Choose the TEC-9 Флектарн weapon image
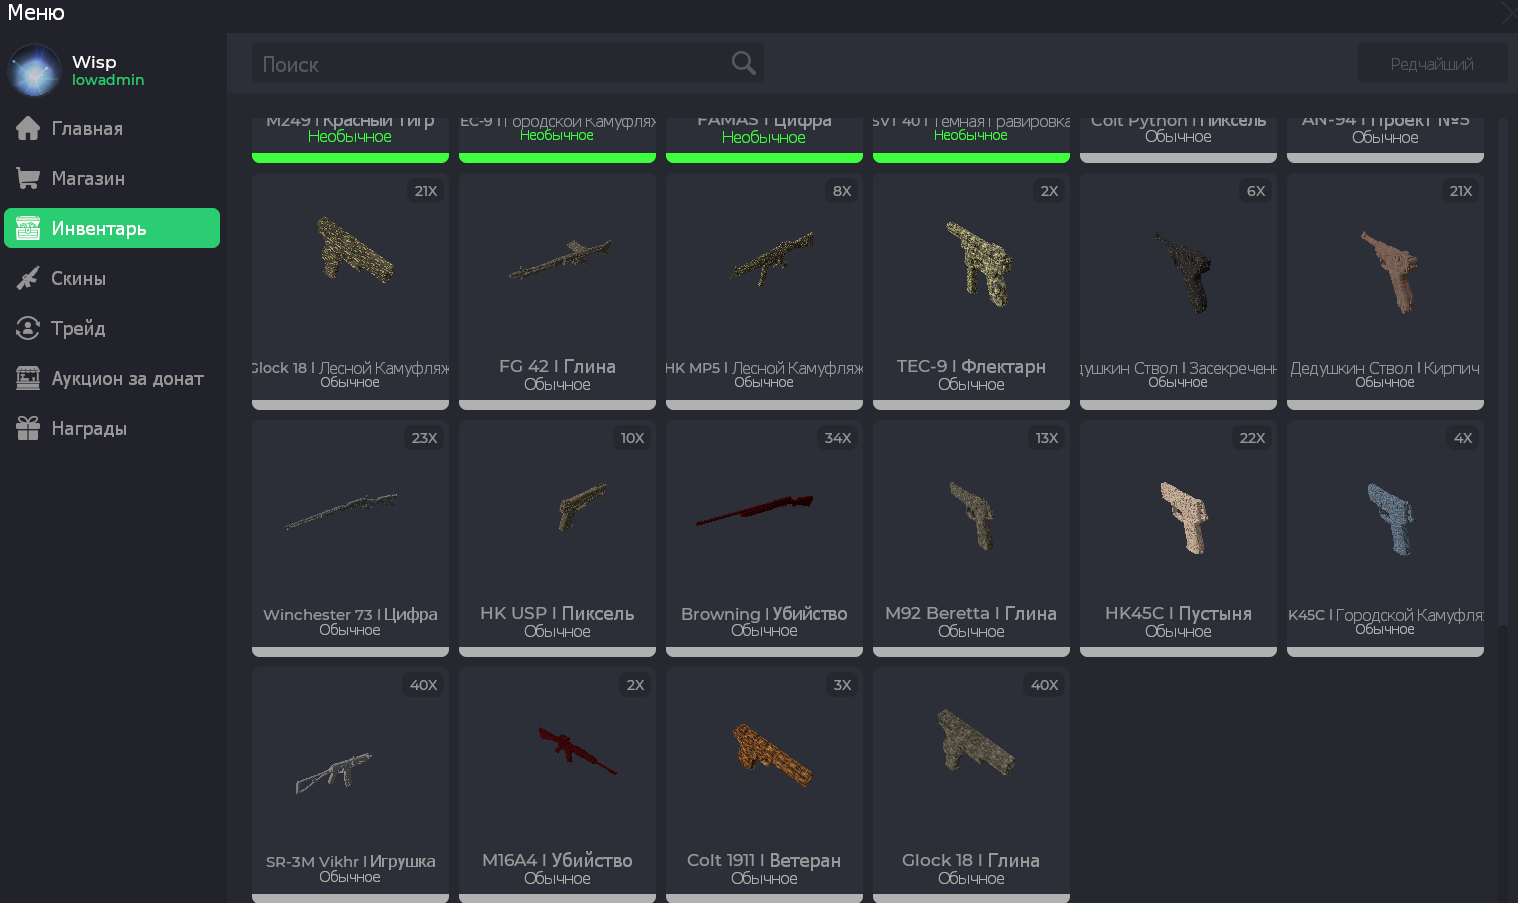1518x903 pixels. 980,263
